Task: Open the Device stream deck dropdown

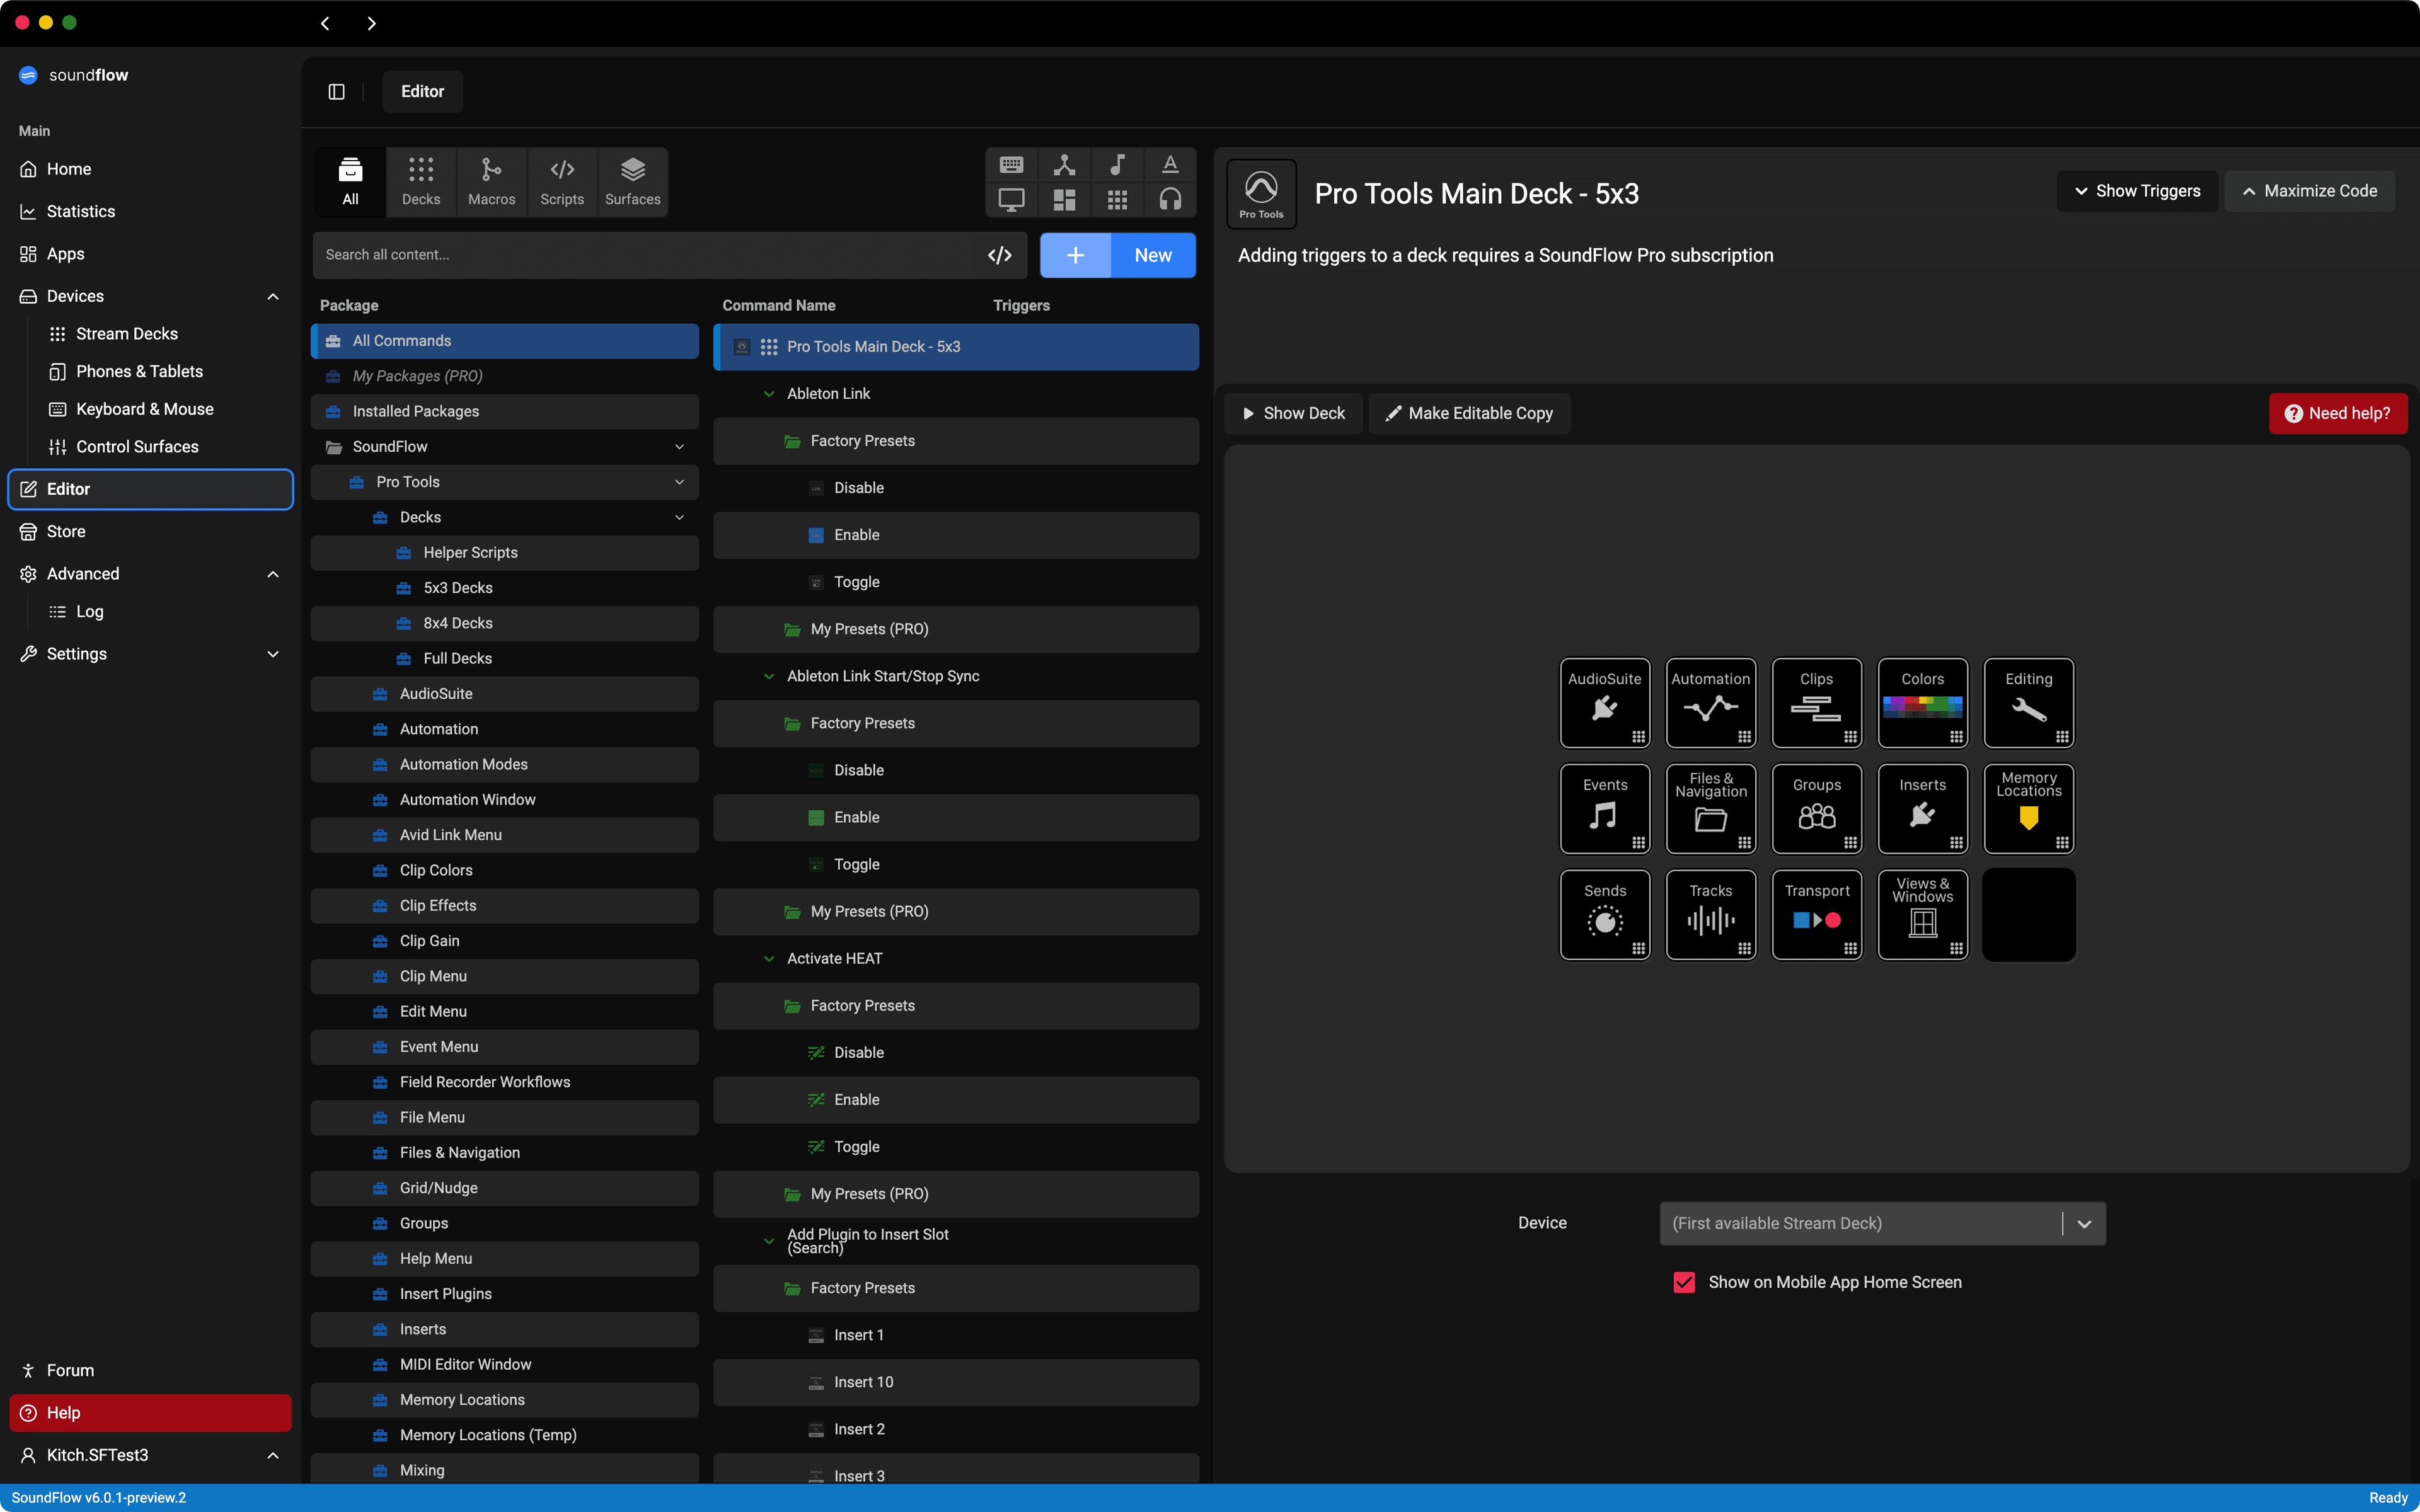Action: click(2086, 1223)
